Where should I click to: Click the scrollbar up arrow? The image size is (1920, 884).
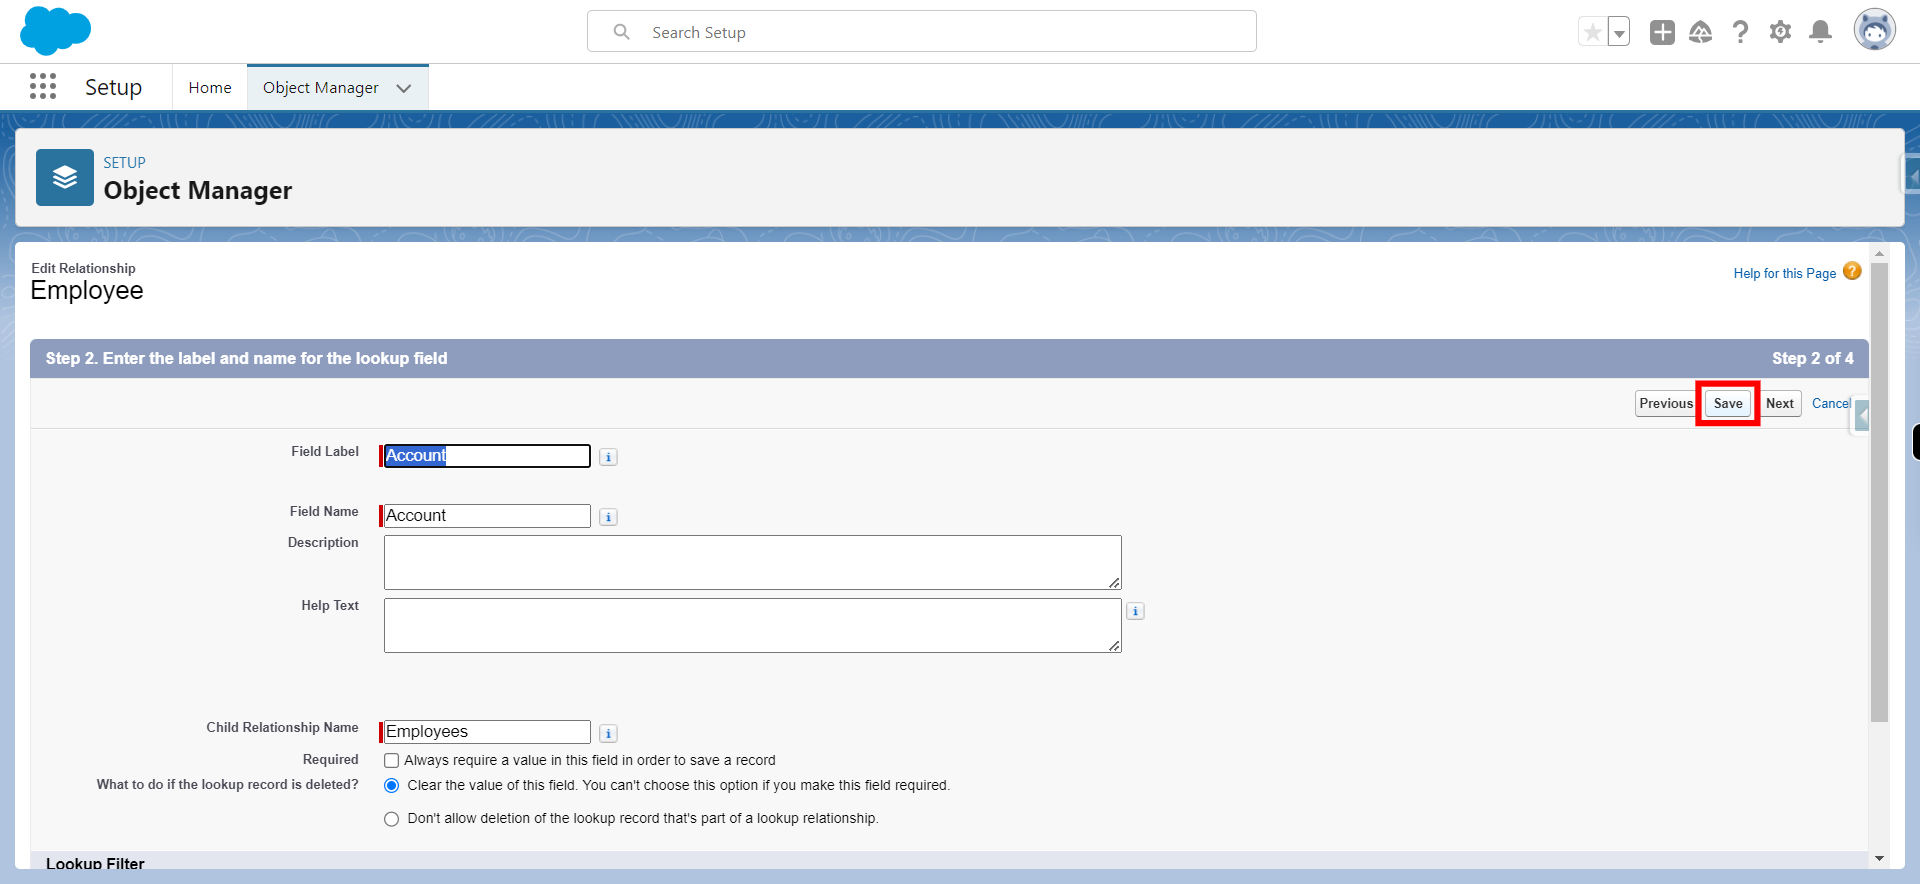point(1879,254)
